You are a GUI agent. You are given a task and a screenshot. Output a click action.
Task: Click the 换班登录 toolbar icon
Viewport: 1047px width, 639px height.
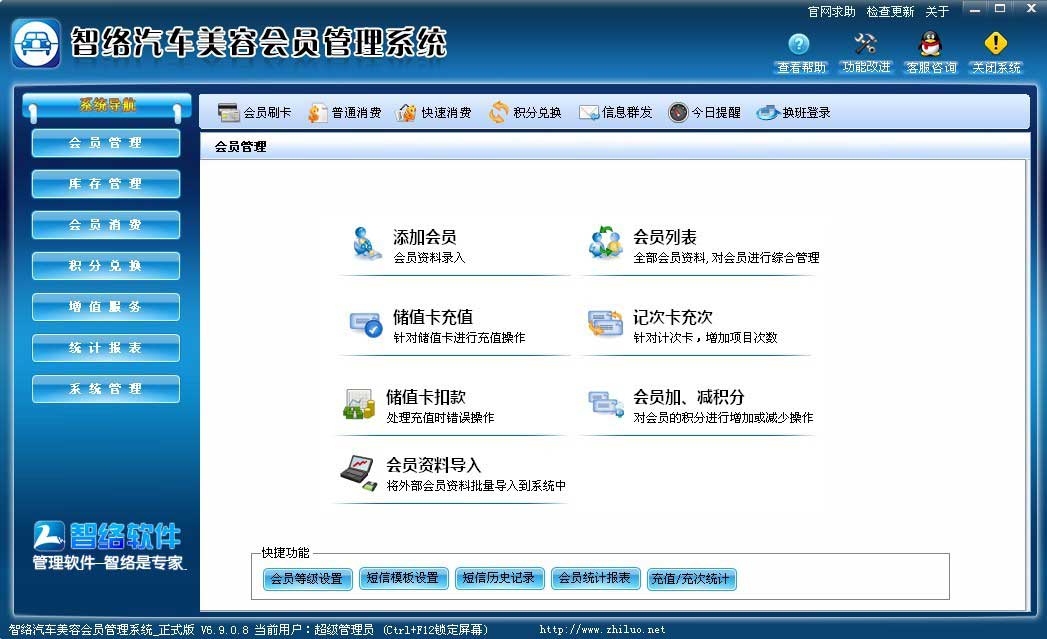pos(768,113)
